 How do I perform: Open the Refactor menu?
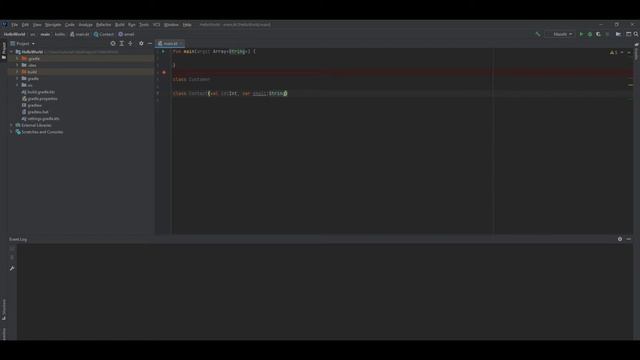click(104, 25)
